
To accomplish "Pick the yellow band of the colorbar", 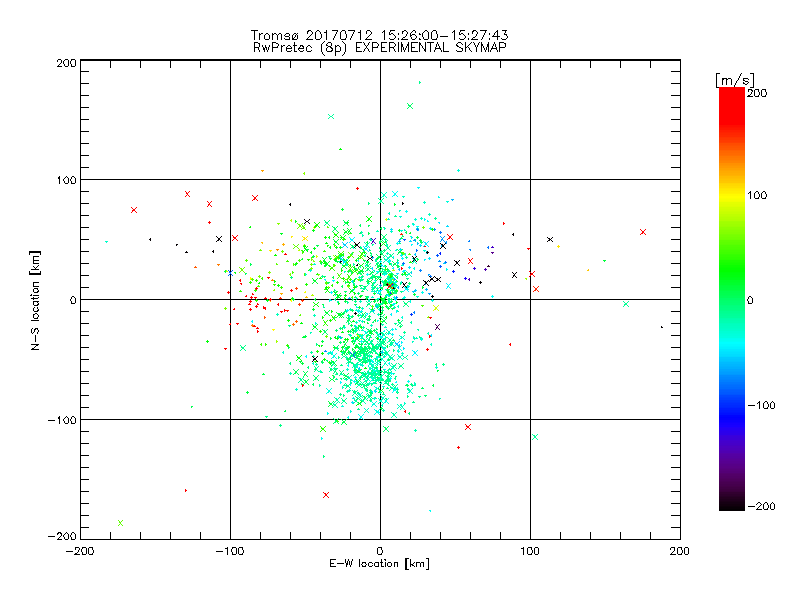I will tap(732, 195).
